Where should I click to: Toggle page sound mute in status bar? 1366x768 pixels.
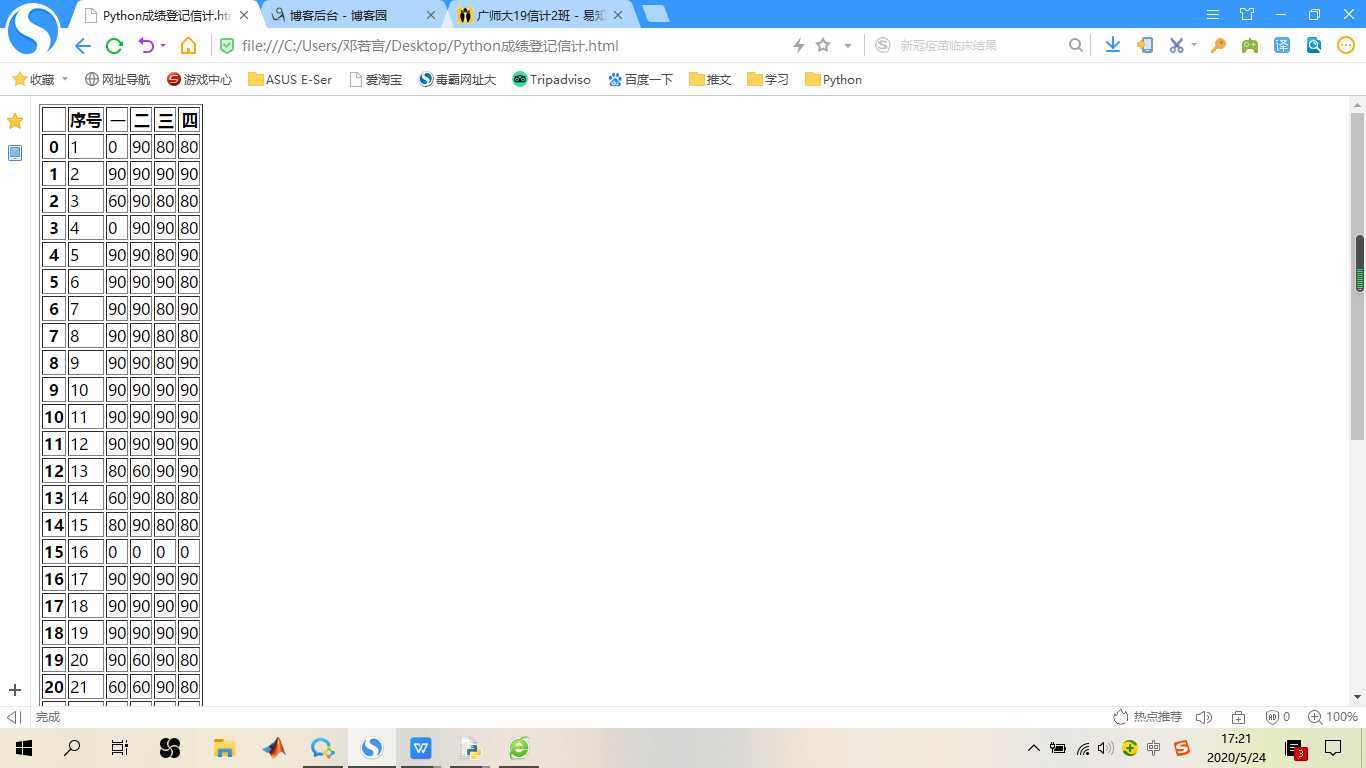tap(1204, 717)
